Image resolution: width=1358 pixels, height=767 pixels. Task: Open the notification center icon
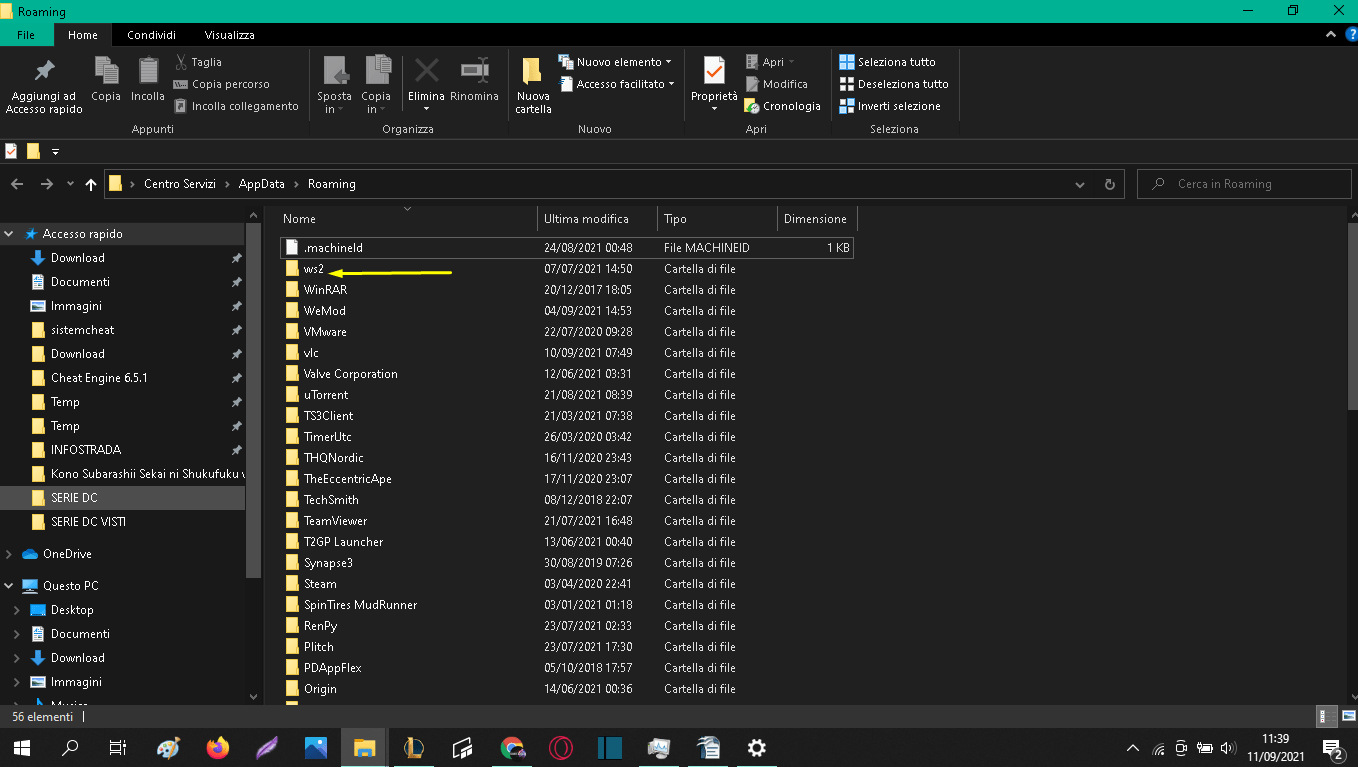tap(1333, 747)
